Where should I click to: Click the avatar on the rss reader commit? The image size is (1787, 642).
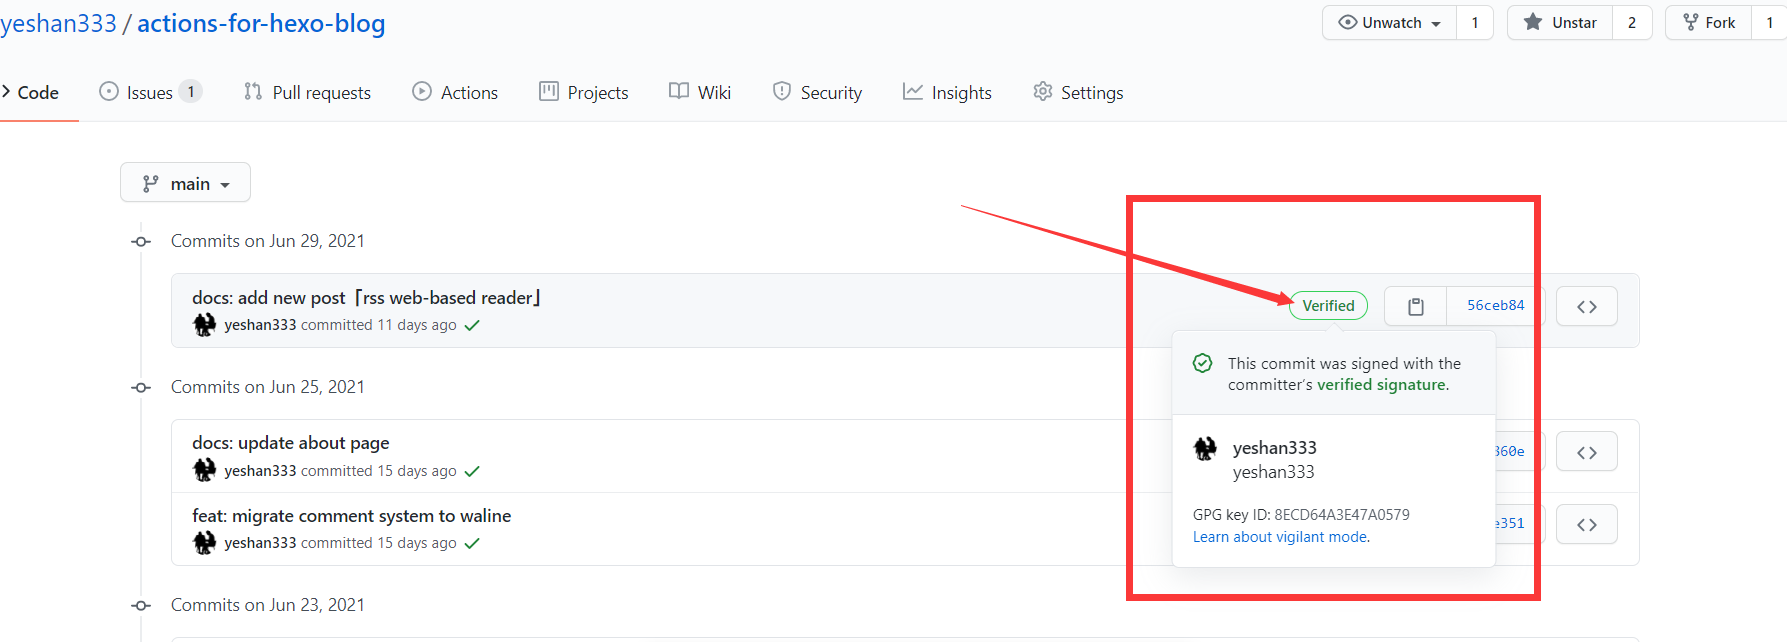(x=204, y=325)
